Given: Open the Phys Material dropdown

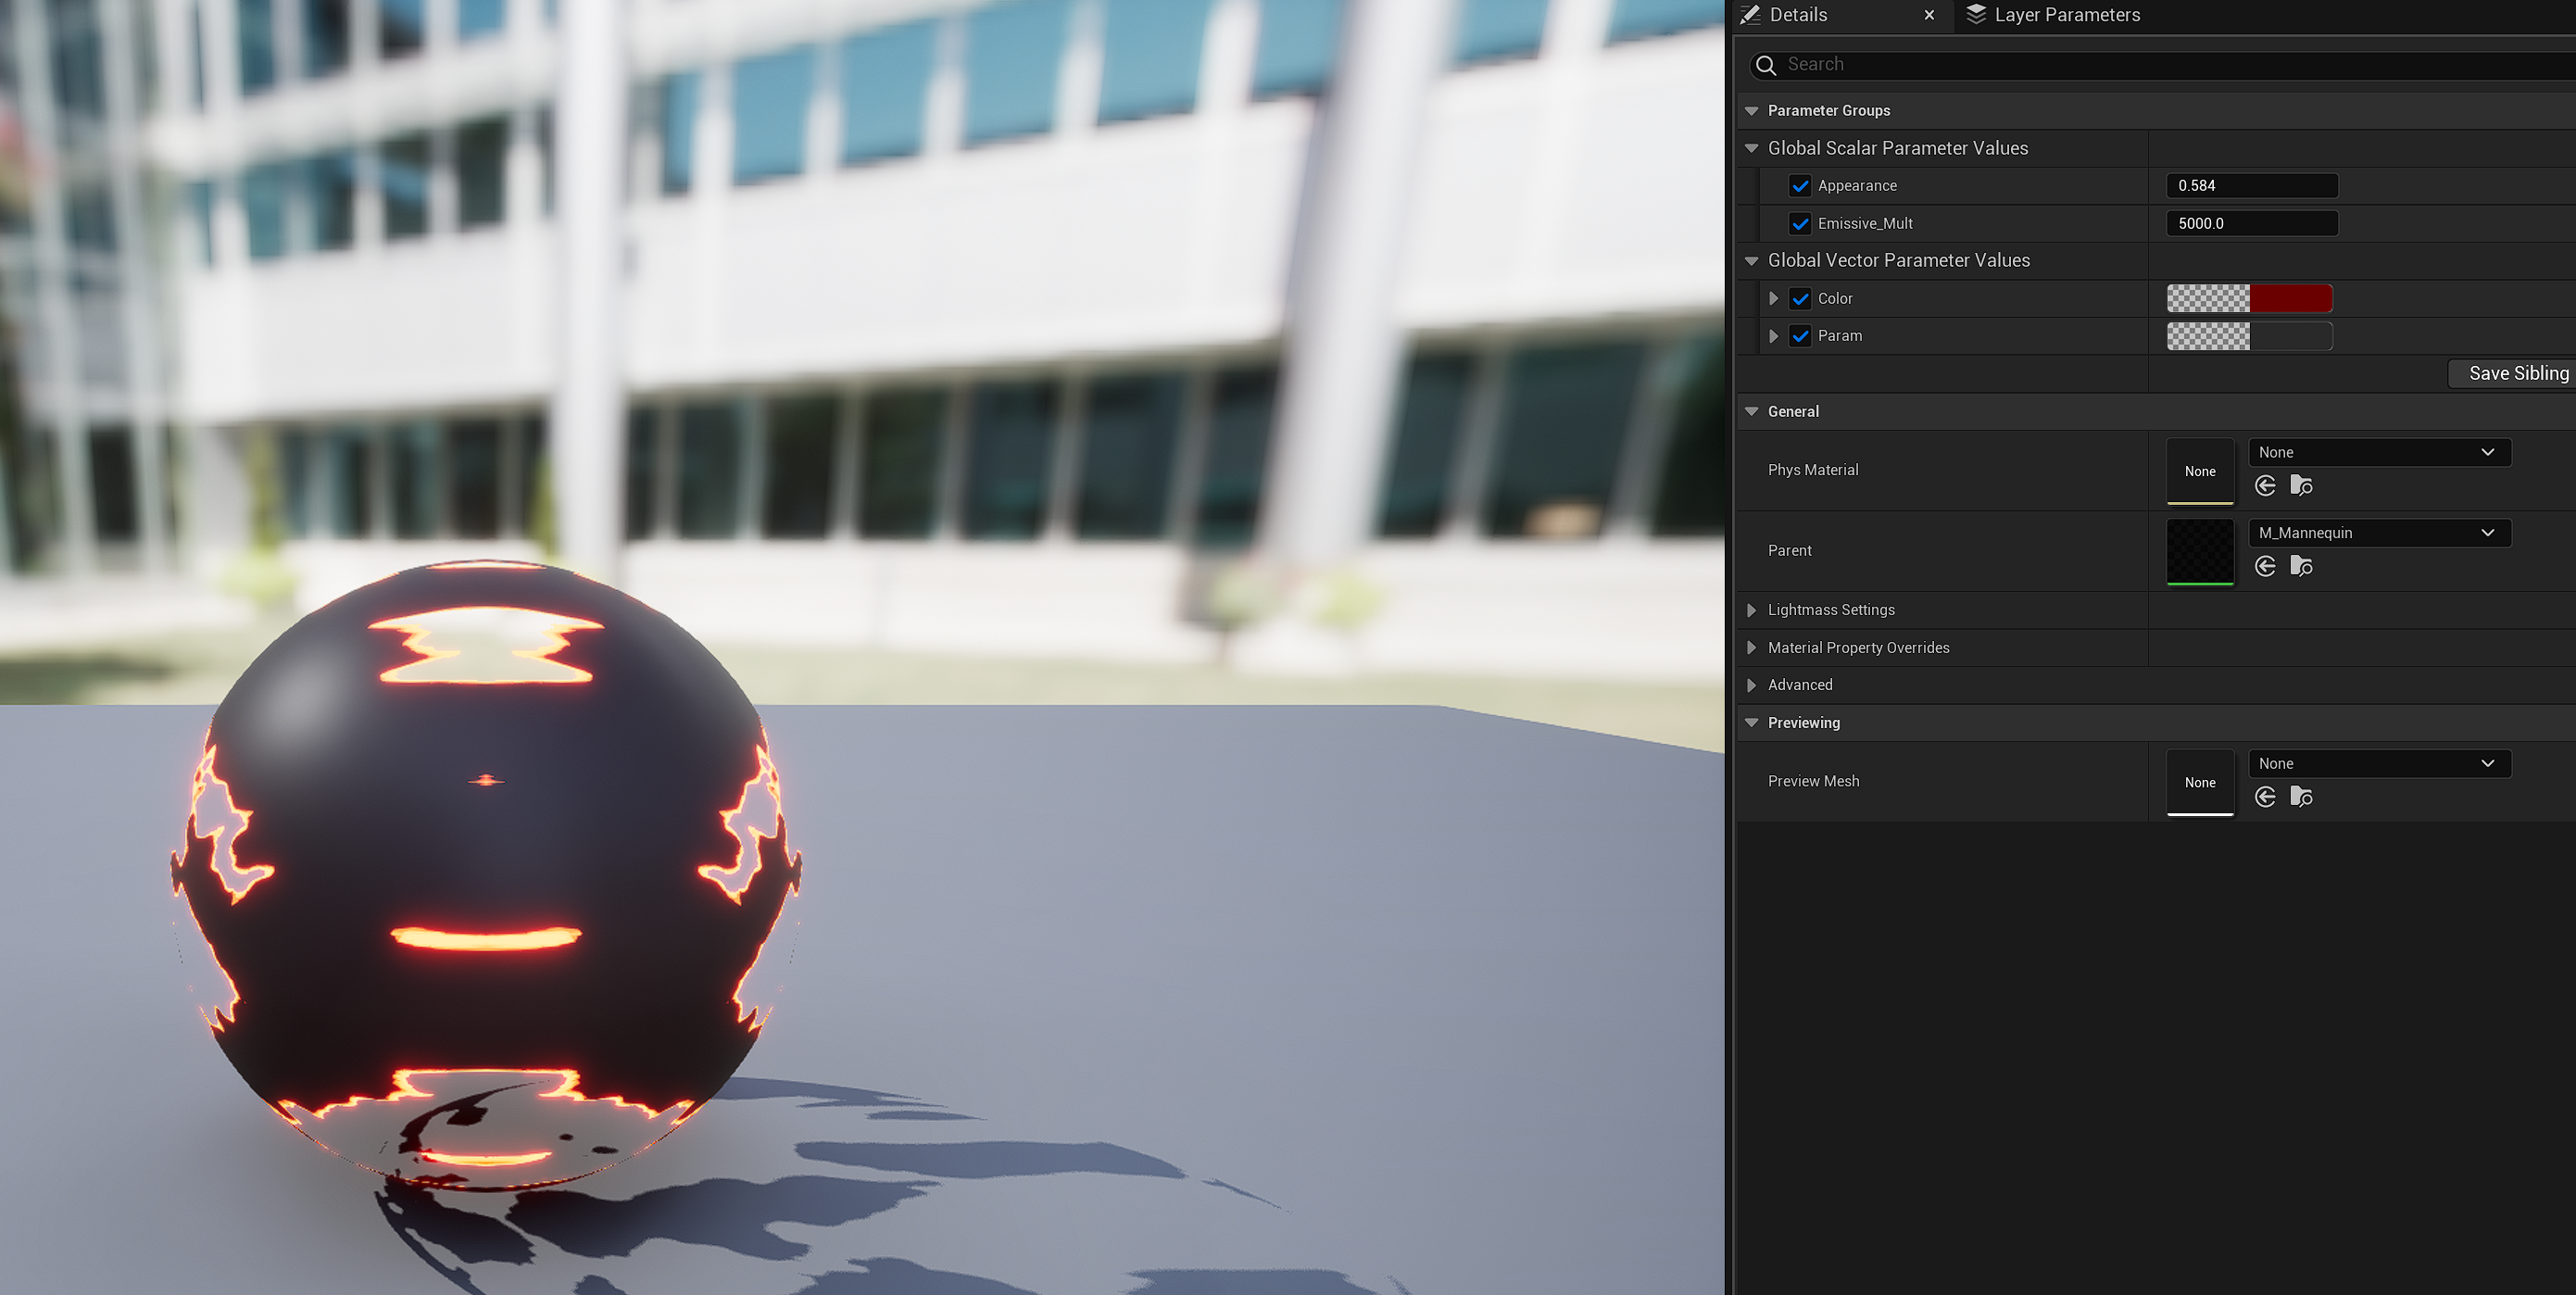Looking at the screenshot, I should pos(2379,453).
